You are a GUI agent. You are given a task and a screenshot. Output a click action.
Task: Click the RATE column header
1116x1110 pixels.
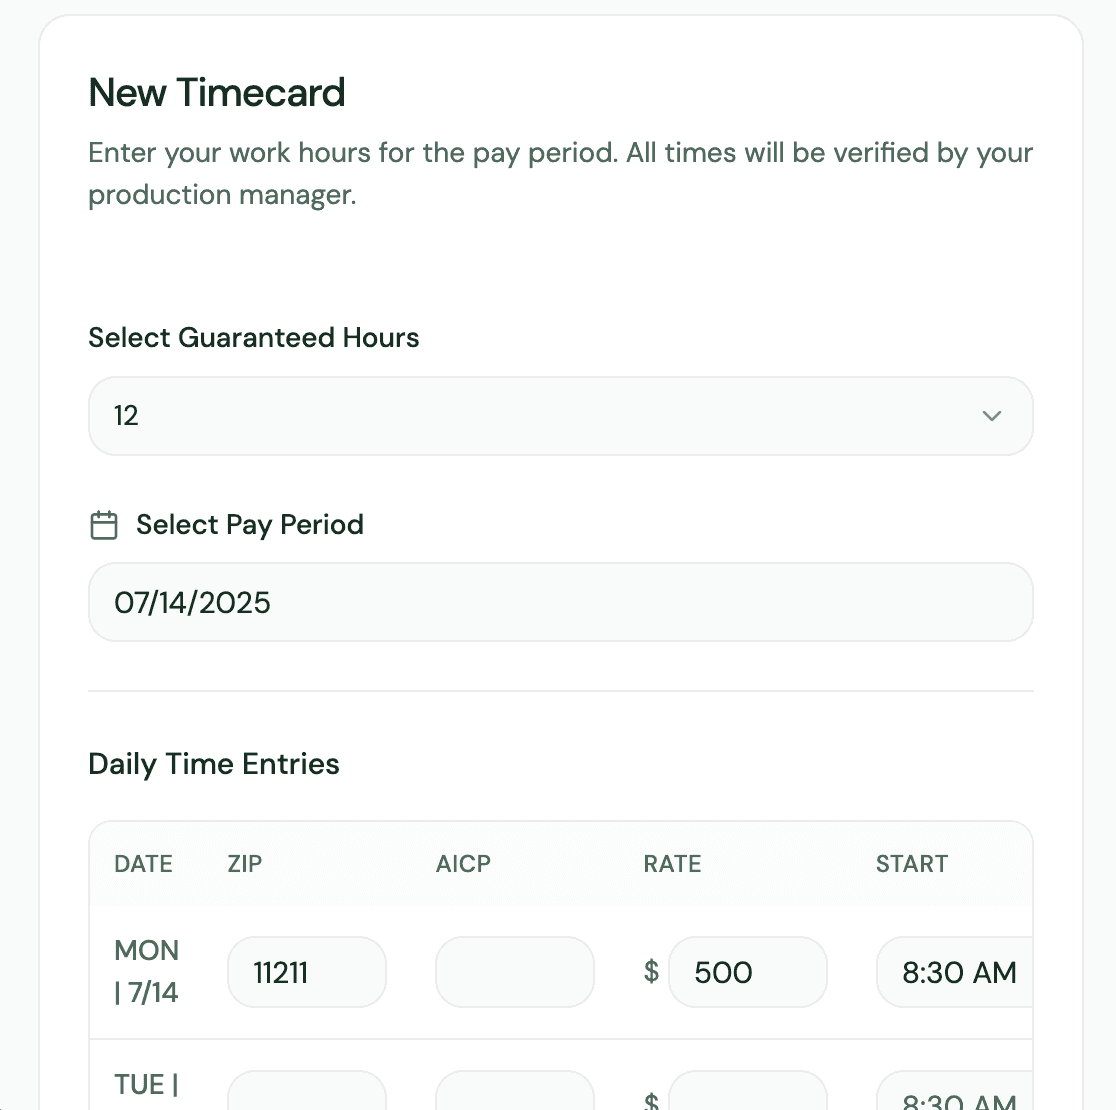[x=673, y=864]
